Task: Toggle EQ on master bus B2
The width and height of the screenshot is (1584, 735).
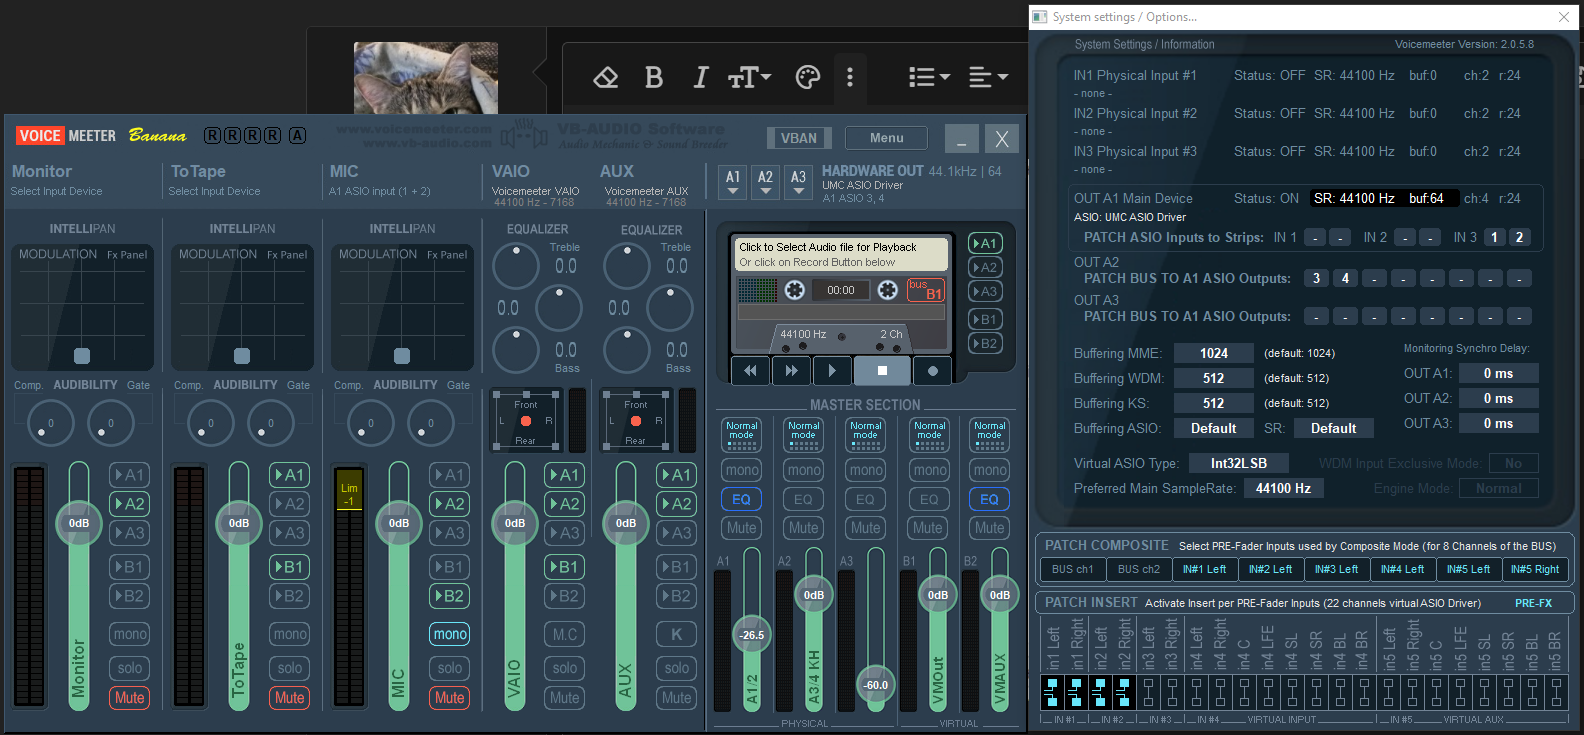Action: (x=990, y=499)
